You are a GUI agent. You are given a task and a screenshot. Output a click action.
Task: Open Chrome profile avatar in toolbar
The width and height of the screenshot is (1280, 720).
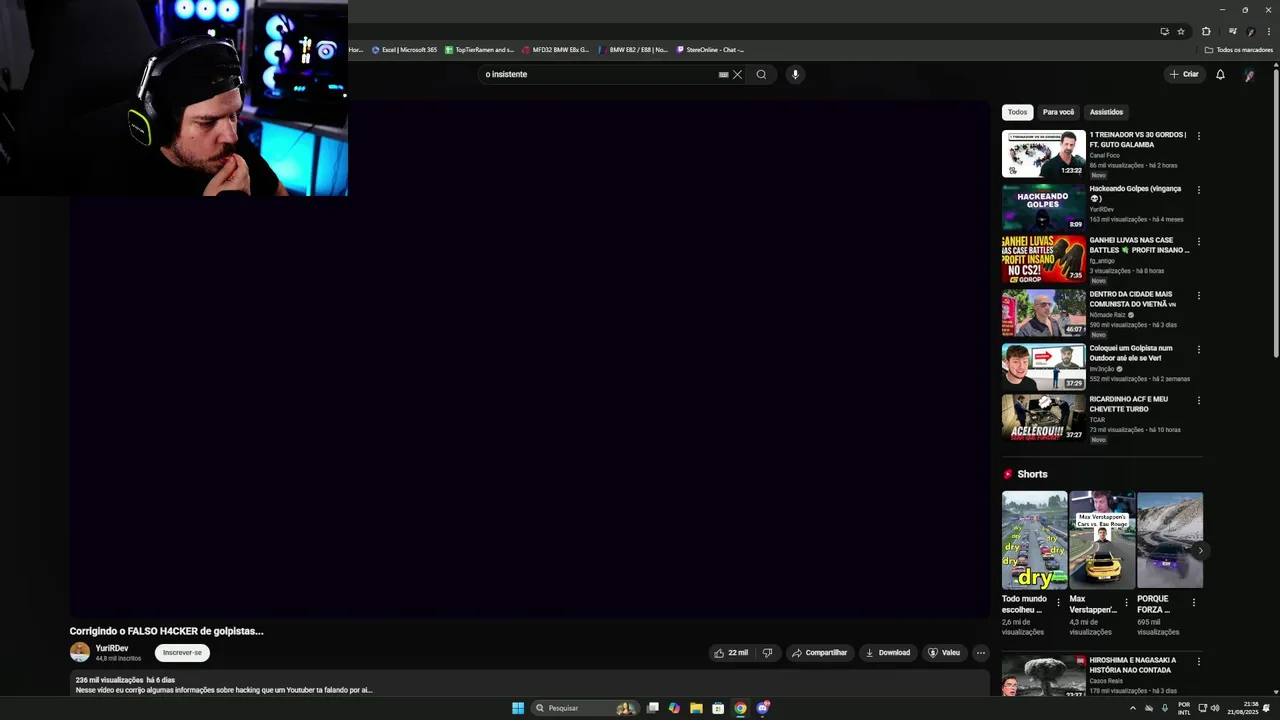1251,31
